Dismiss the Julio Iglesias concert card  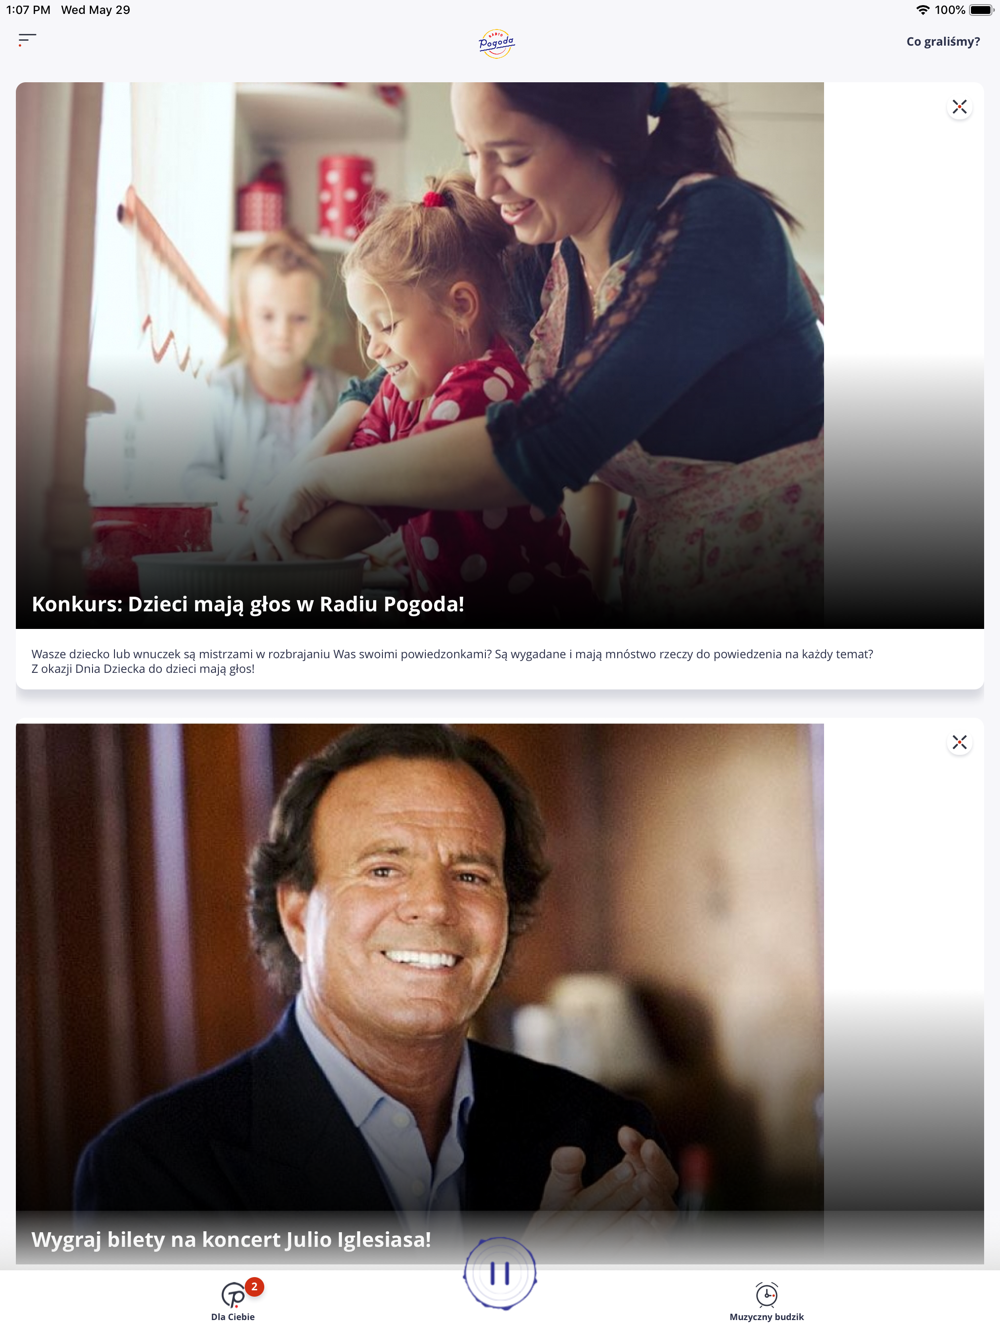tap(959, 742)
